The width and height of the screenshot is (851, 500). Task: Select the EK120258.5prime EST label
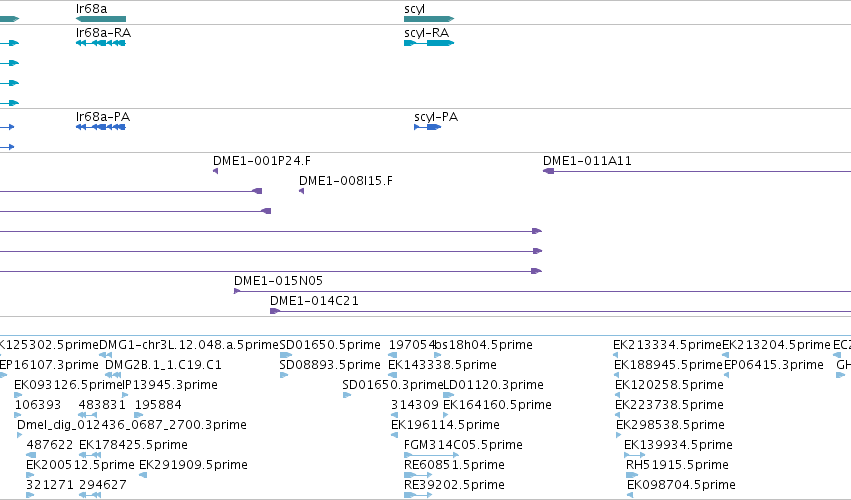pyautogui.click(x=669, y=385)
